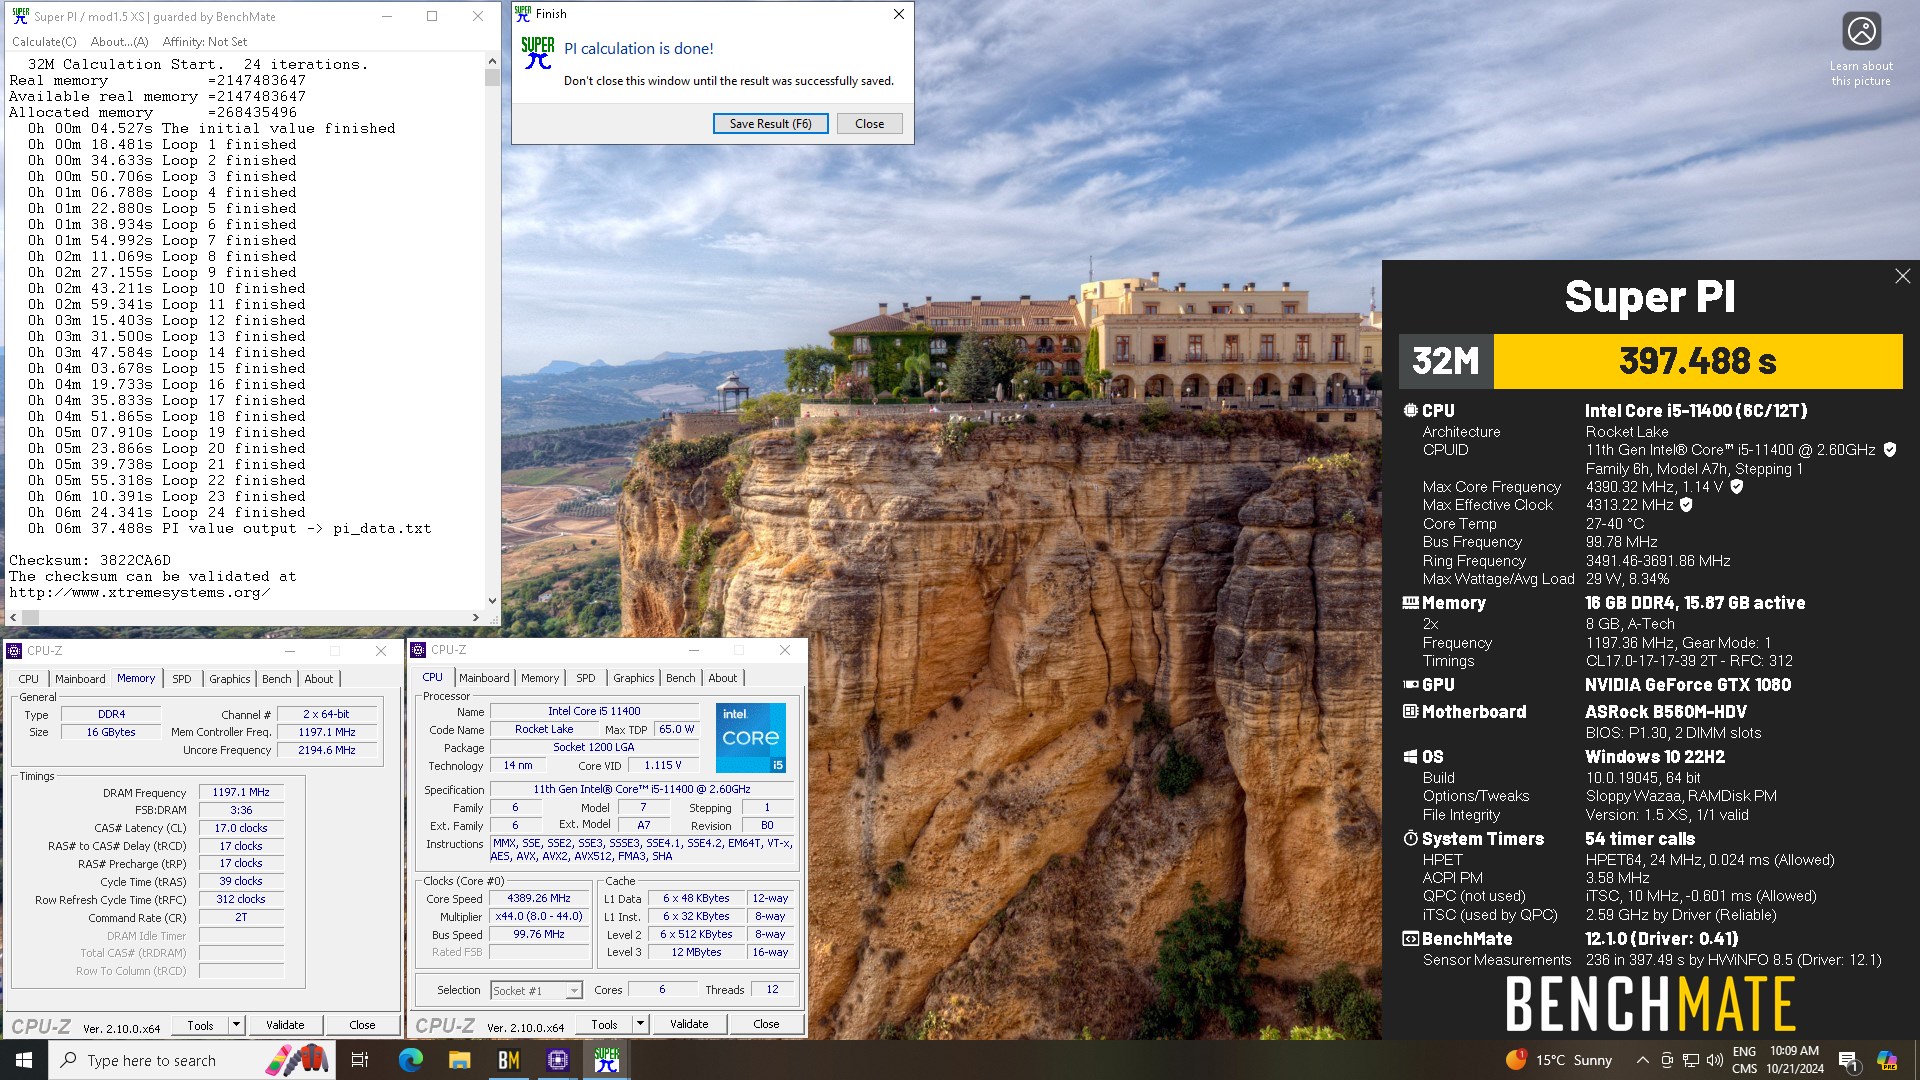Click Tools in the CPU-Z CPU window
This screenshot has height=1080, width=1920.
click(x=604, y=1024)
